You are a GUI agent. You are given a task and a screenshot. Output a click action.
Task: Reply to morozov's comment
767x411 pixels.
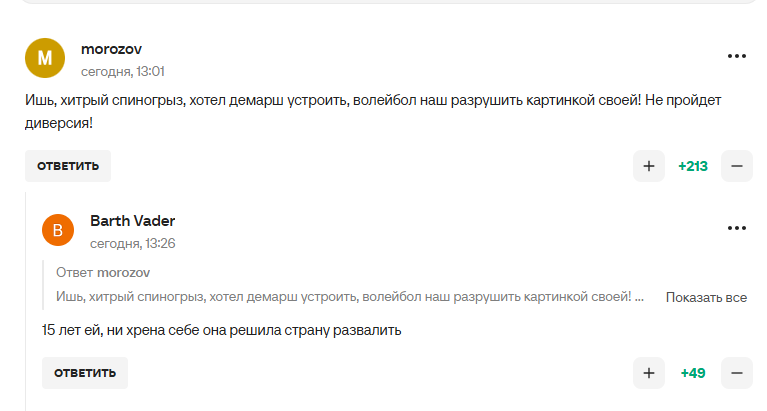tap(68, 166)
